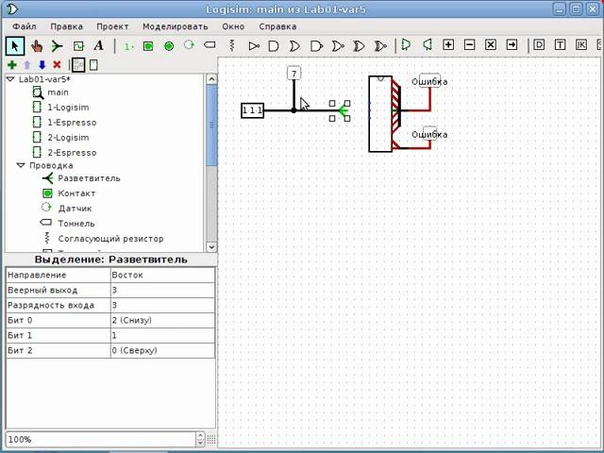Select the adder (+) tool
The image size is (604, 453).
[x=448, y=45]
